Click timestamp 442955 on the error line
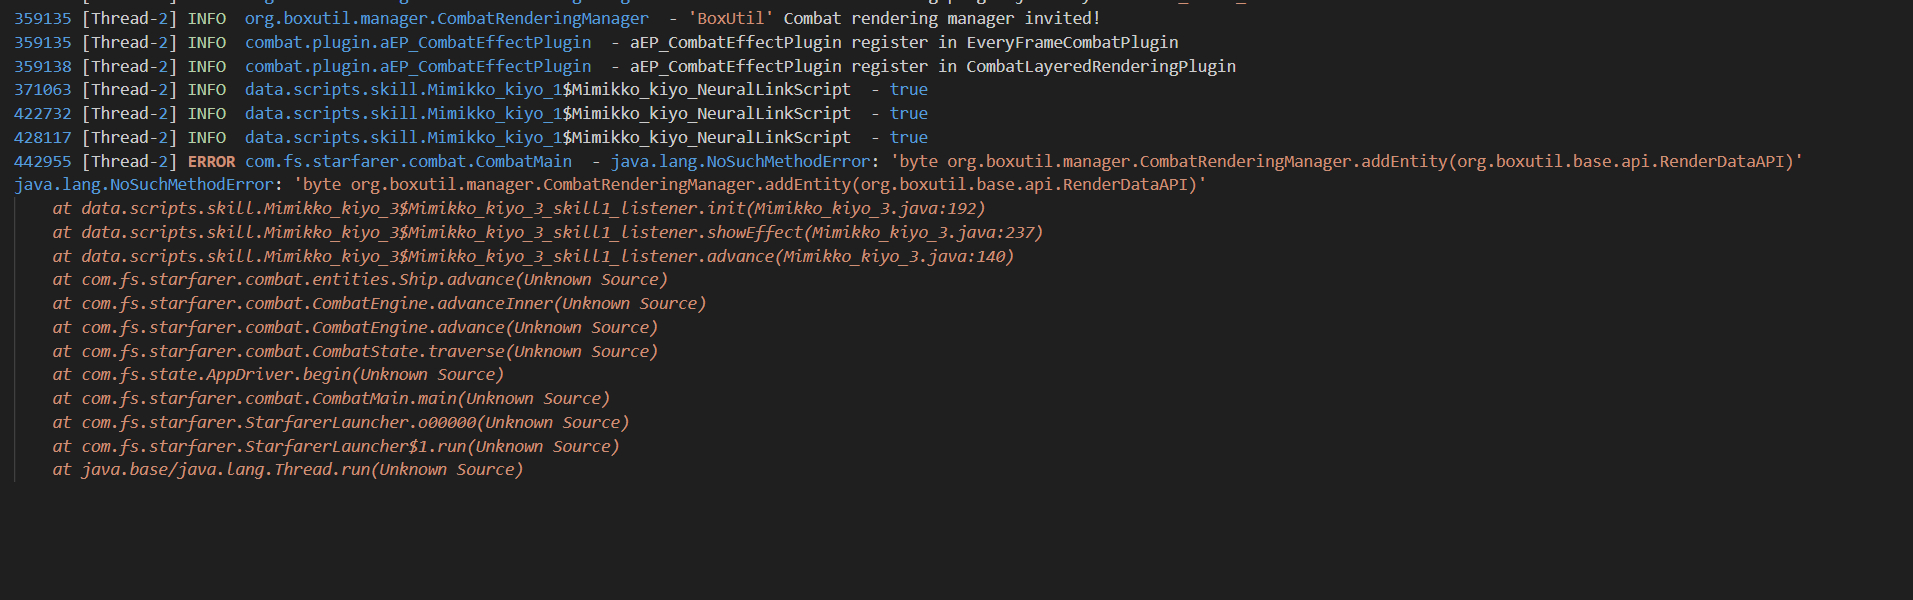Viewport: 1913px width, 600px height. tap(43, 161)
